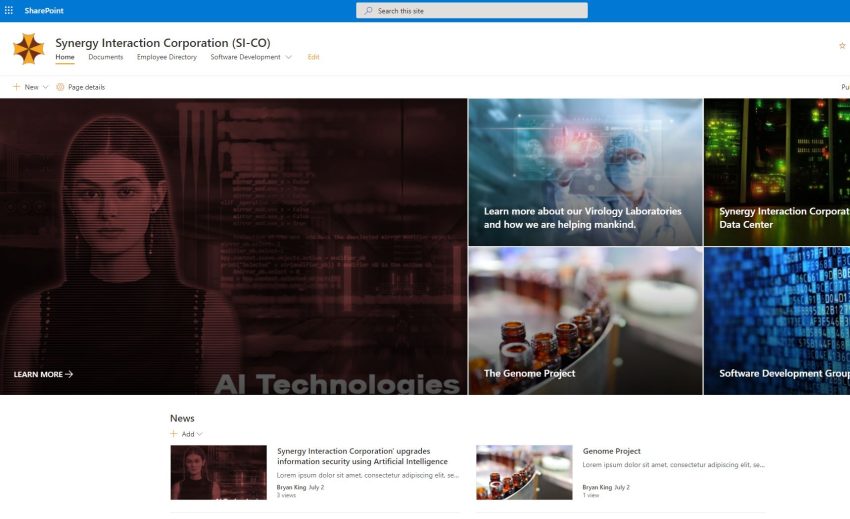
Task: Click the SharePoint title in top bar
Action: pyautogui.click(x=44, y=10)
